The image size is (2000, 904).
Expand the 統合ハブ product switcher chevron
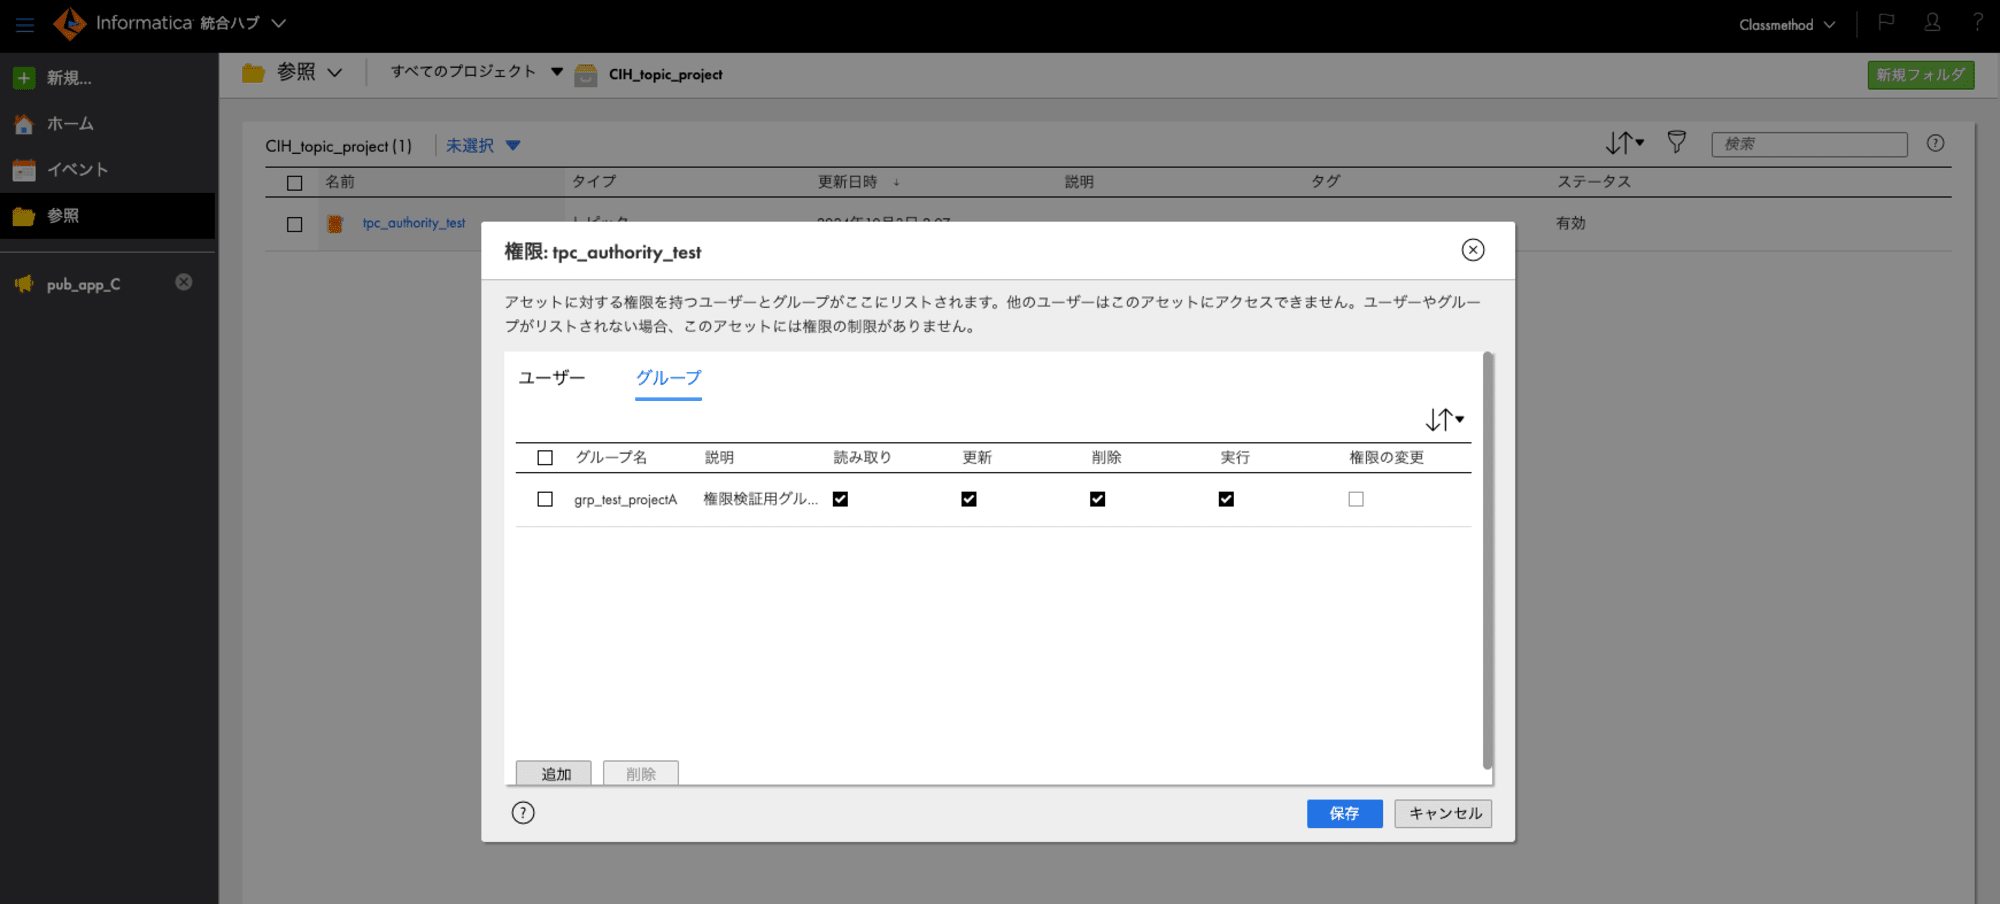tap(279, 23)
